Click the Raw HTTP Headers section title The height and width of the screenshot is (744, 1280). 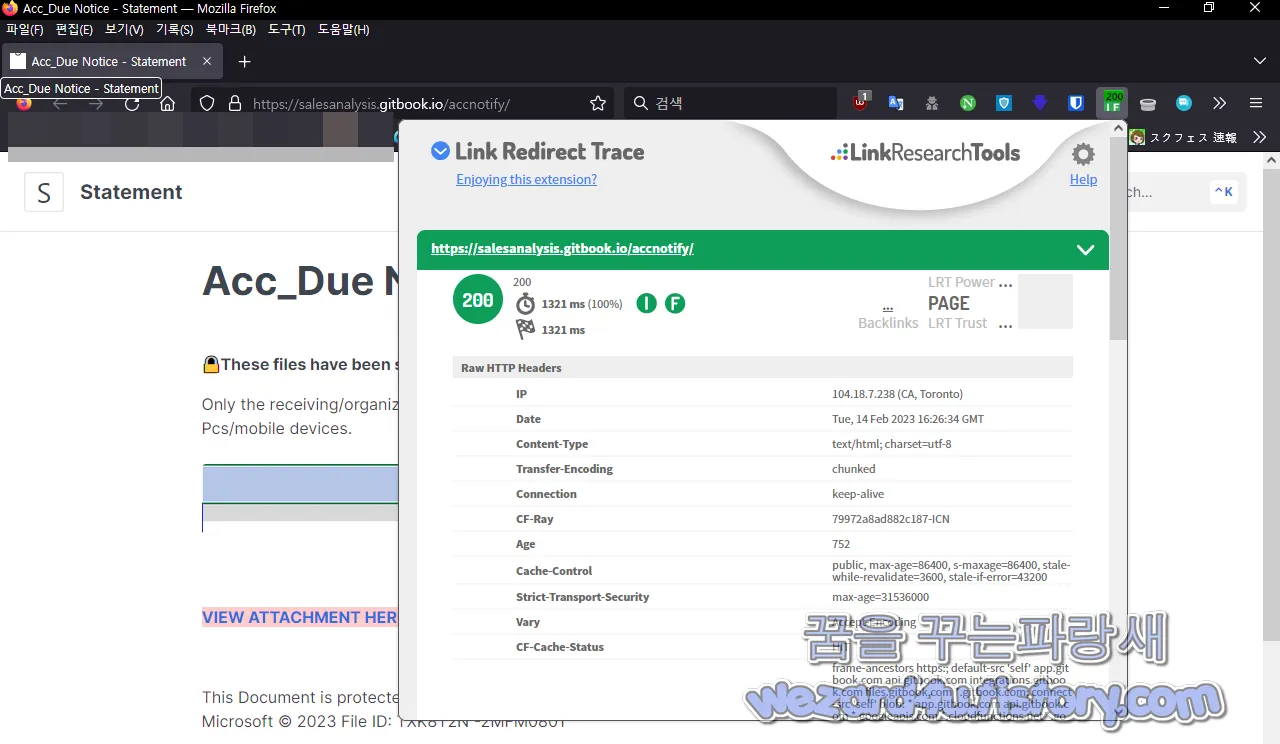(511, 368)
